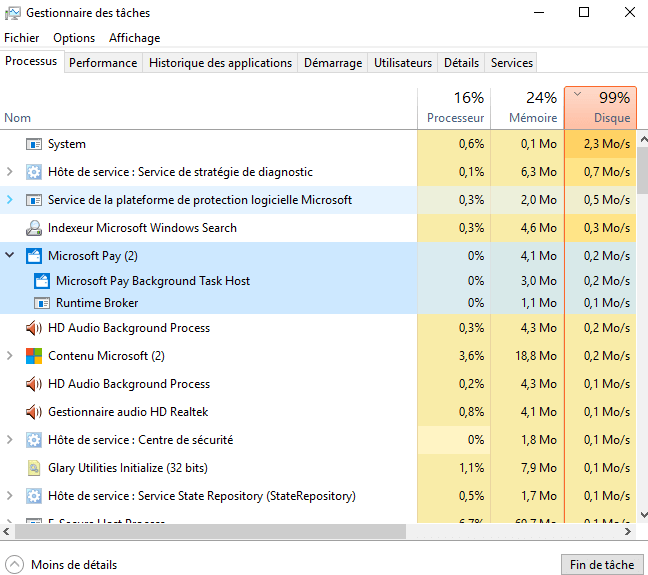
Task: Click the Microsoft Pay (2) wallet icon
Action: click(33, 256)
